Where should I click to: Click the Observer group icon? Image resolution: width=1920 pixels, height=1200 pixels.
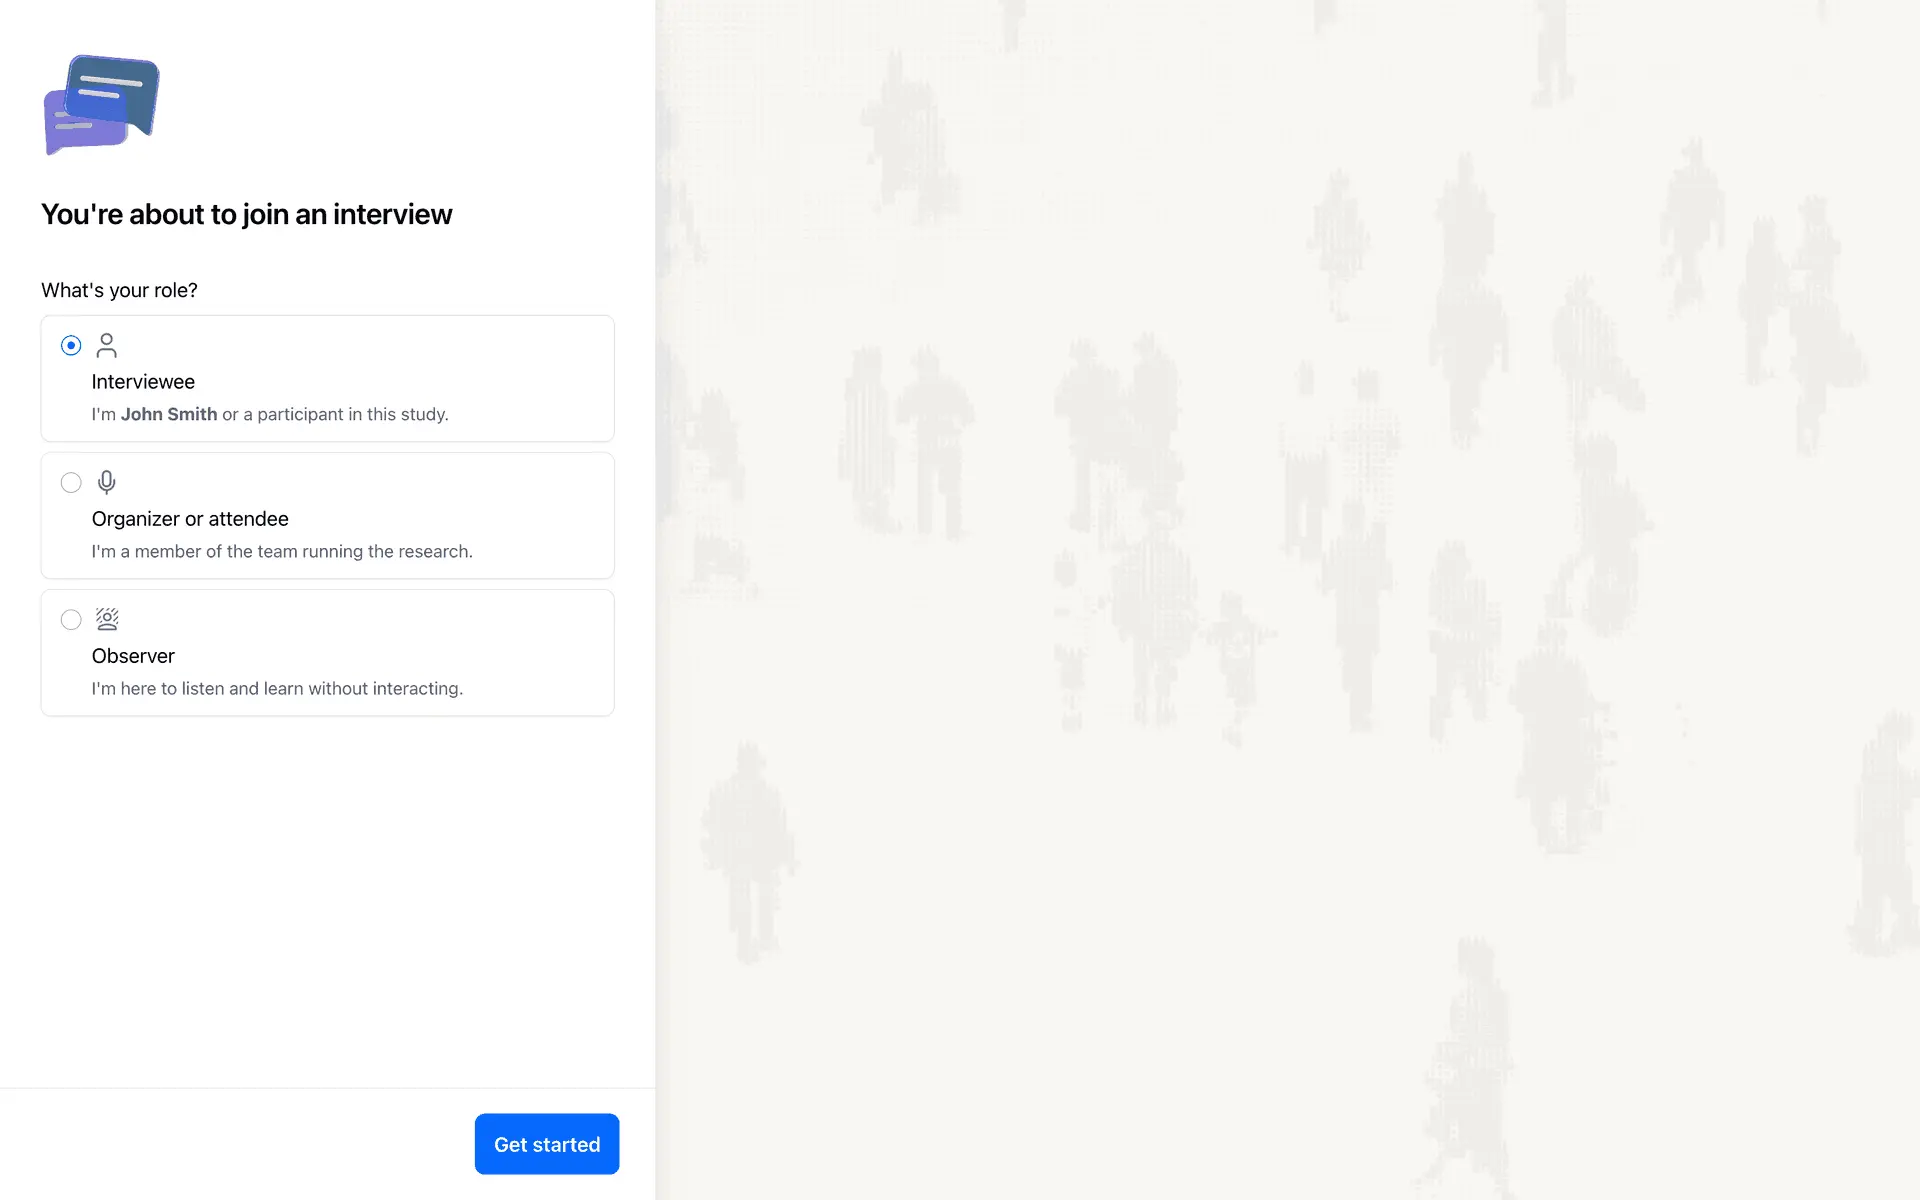click(x=106, y=619)
